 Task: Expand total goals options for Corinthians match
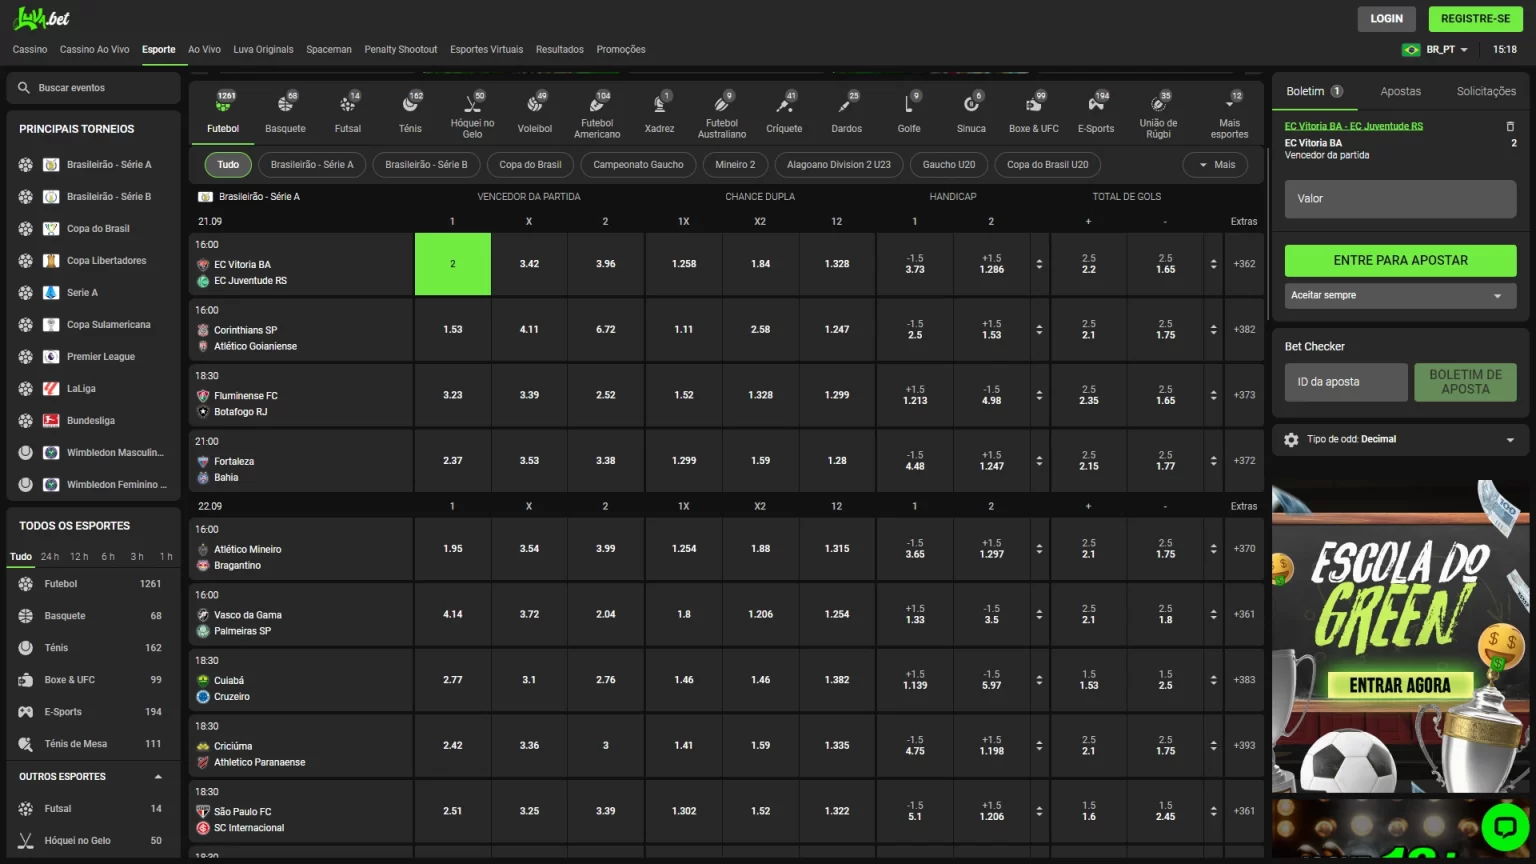point(1213,329)
